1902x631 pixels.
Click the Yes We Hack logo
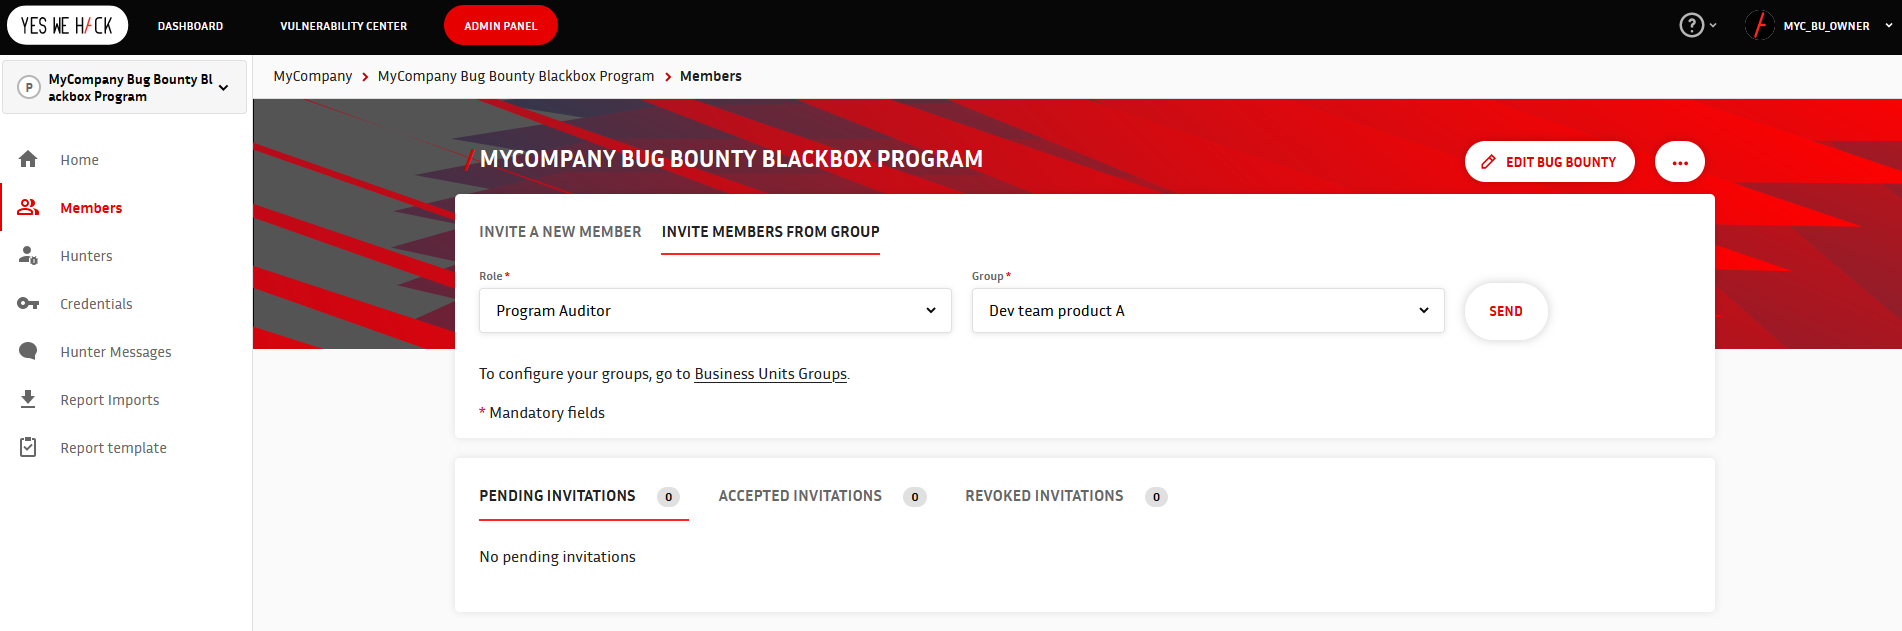[x=67, y=26]
